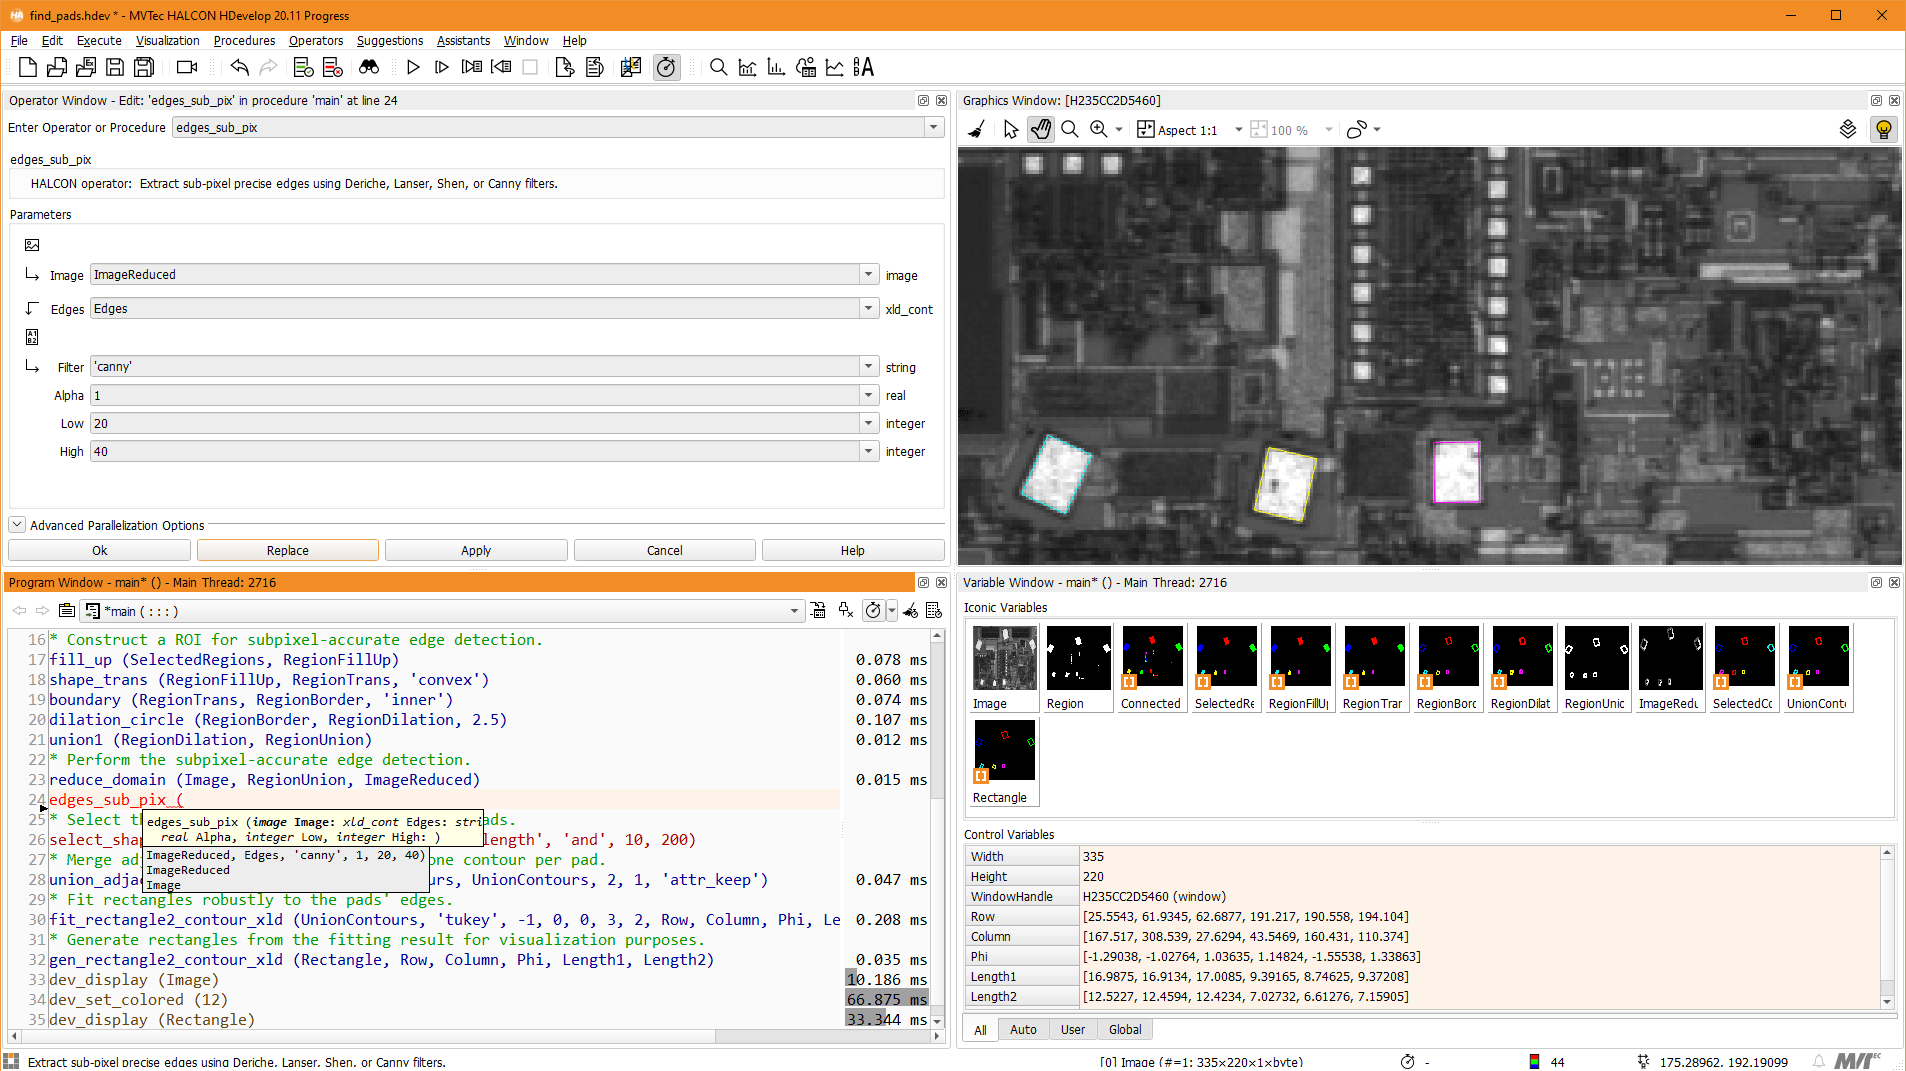Image resolution: width=1906 pixels, height=1071 pixels.
Task: Open the OCR training file browser
Action: click(864, 67)
